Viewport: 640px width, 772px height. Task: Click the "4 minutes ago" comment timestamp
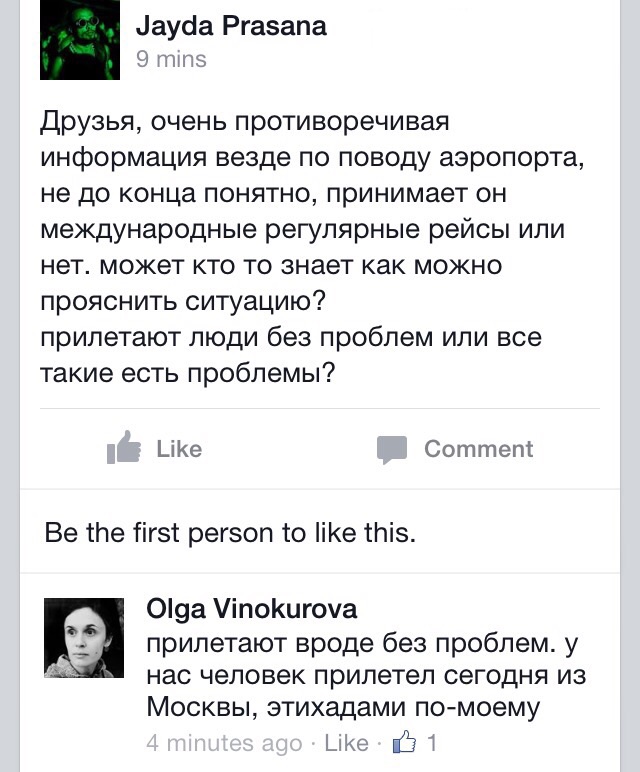224,744
